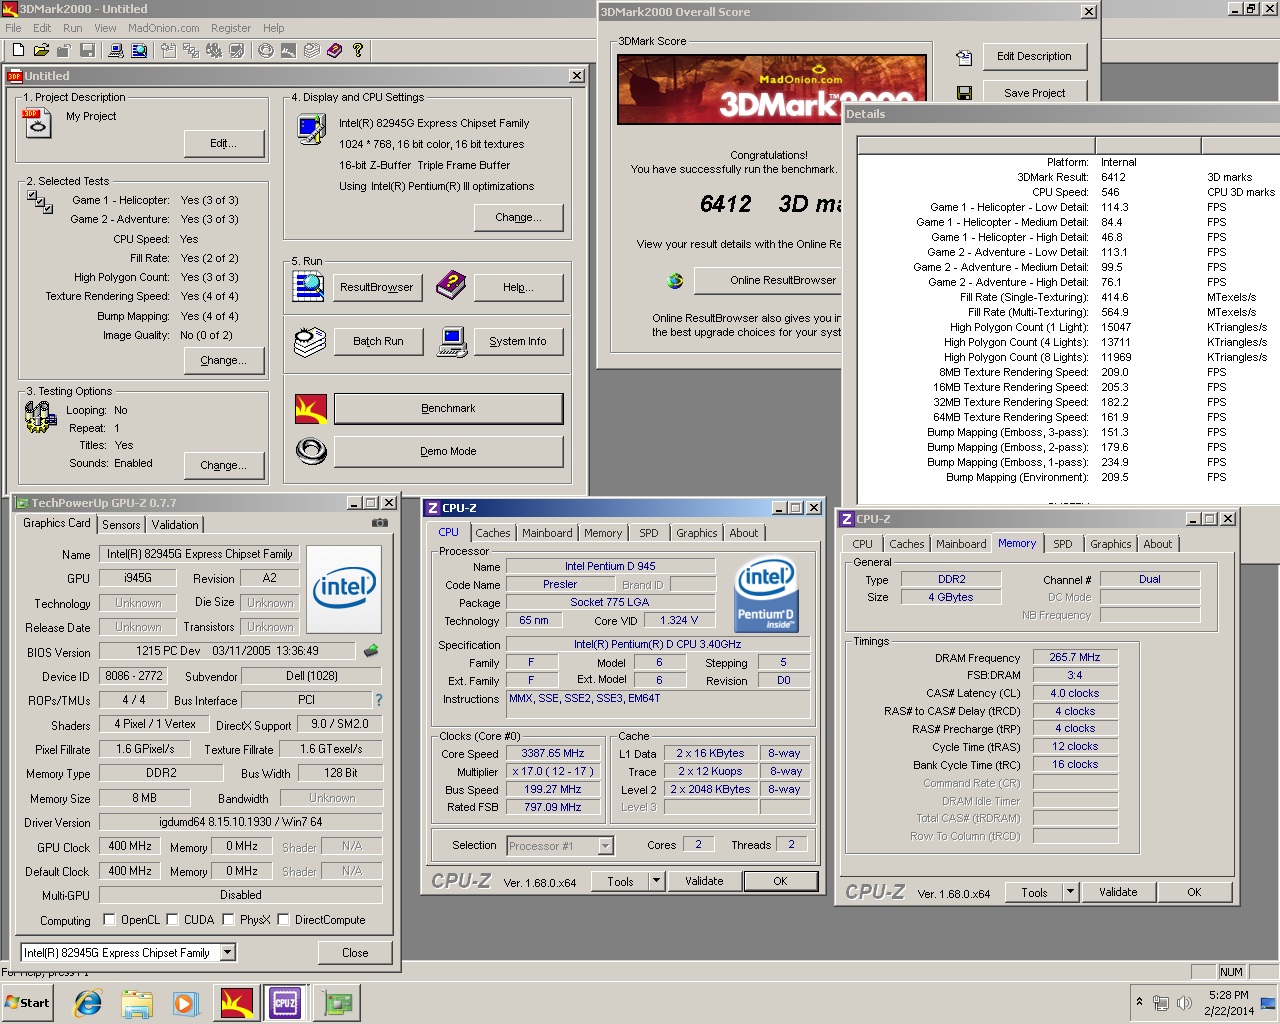
Task: Click the Benchmark button
Action: (448, 408)
